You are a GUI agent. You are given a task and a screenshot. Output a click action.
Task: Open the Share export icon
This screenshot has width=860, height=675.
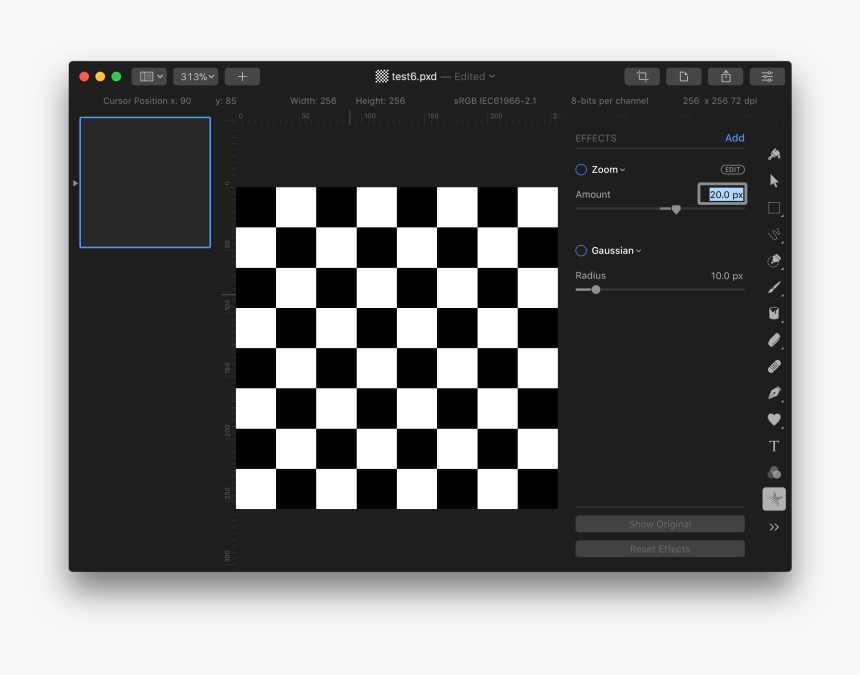coord(726,77)
